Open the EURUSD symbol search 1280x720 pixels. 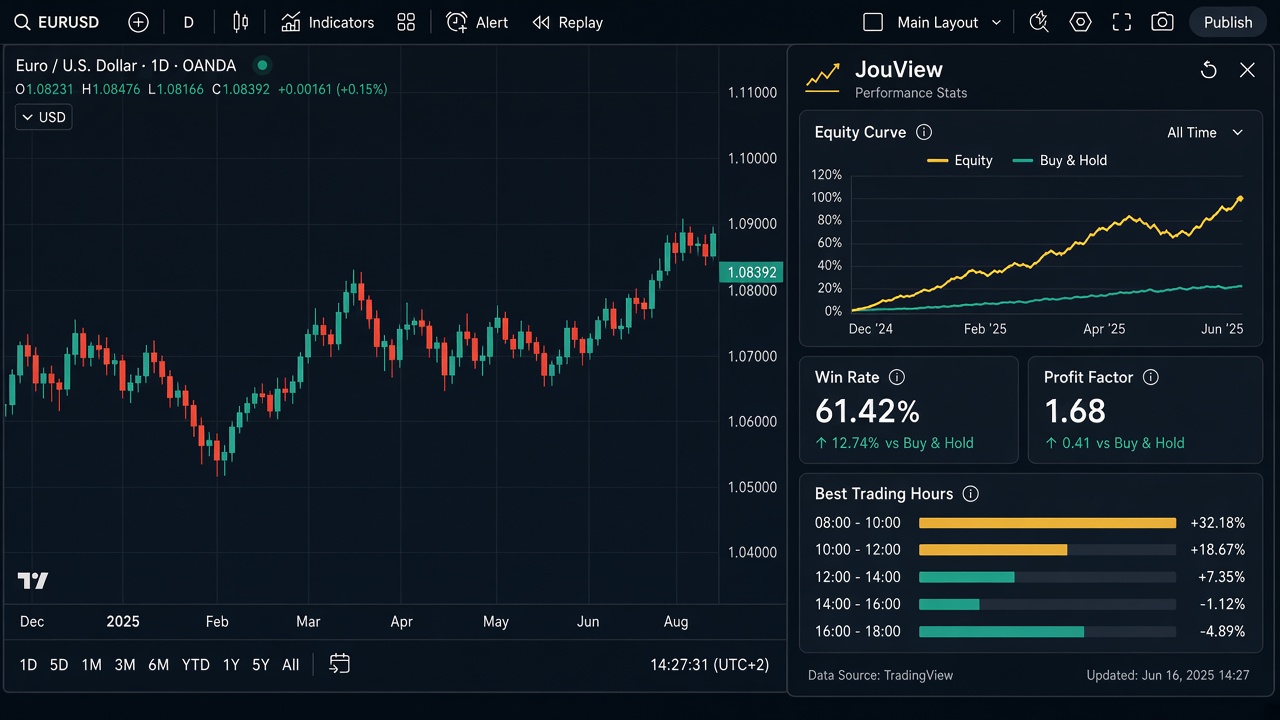point(57,22)
